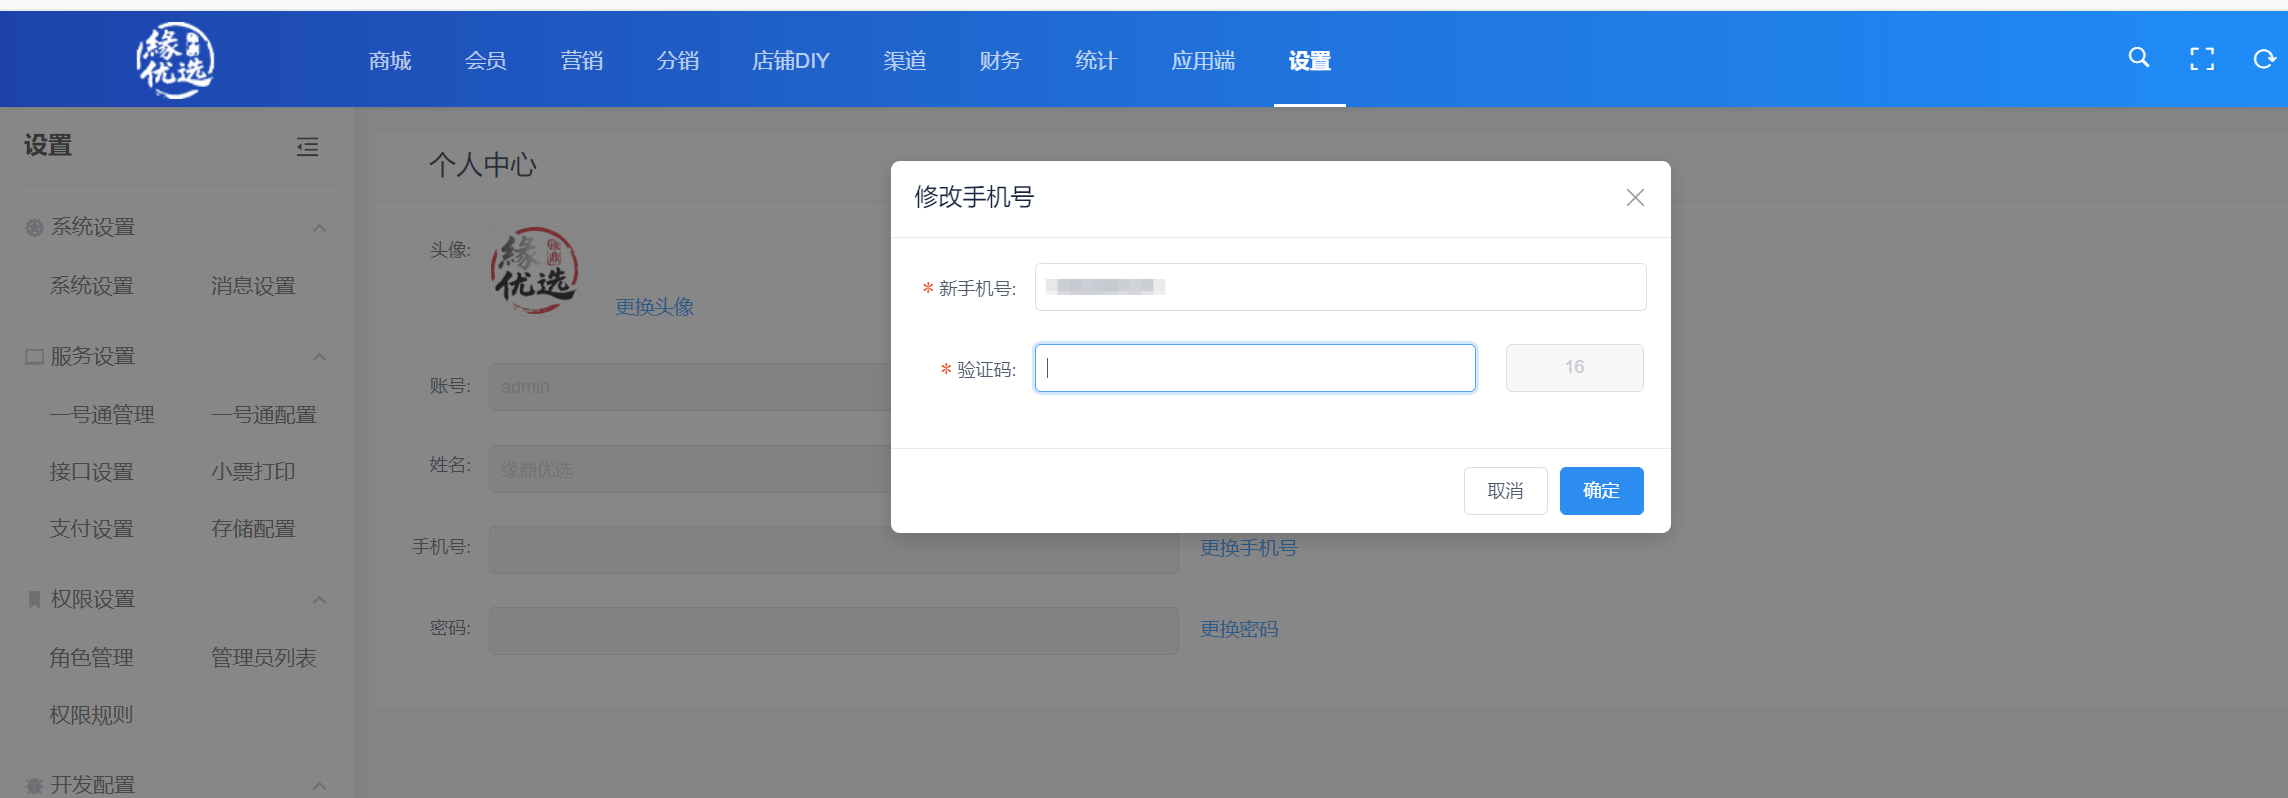Image resolution: width=2288 pixels, height=798 pixels.
Task: Collapse the 开发配置 sidebar section
Action: pos(319,785)
